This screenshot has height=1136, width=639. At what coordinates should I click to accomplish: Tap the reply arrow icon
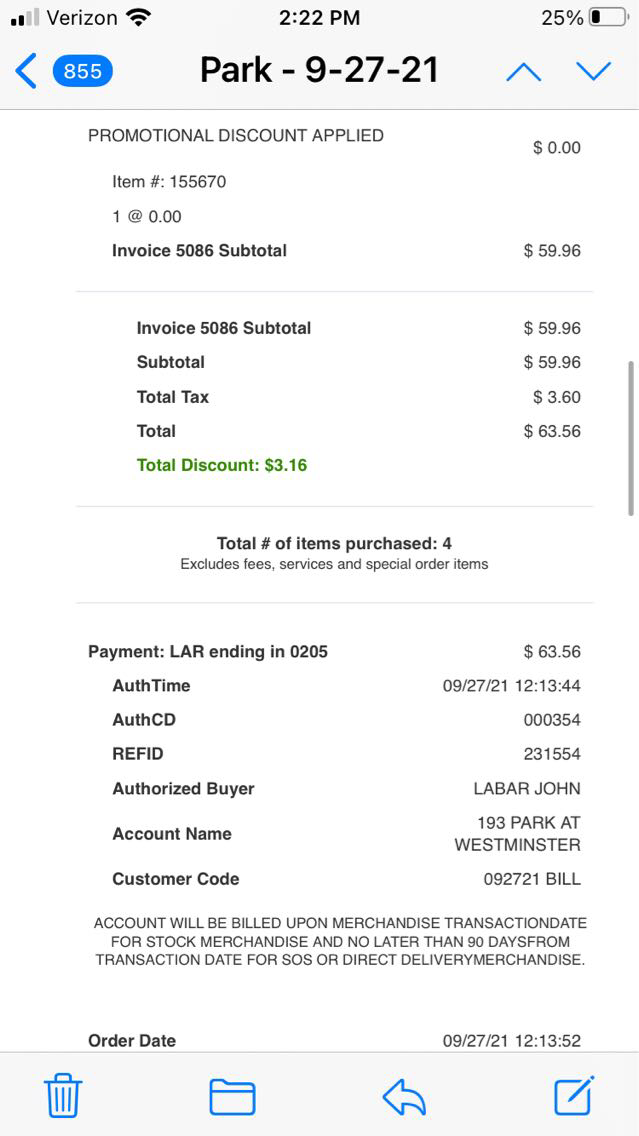[x=404, y=1097]
